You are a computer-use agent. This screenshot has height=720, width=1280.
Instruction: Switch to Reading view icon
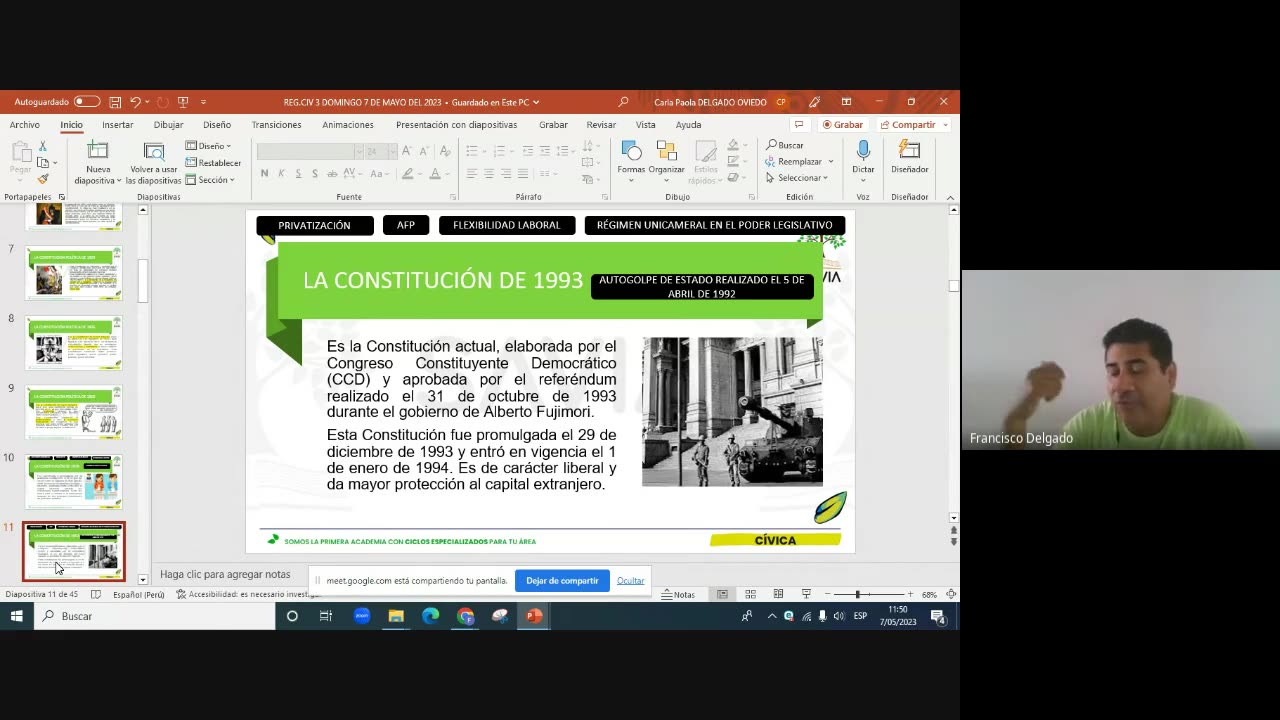(x=778, y=594)
